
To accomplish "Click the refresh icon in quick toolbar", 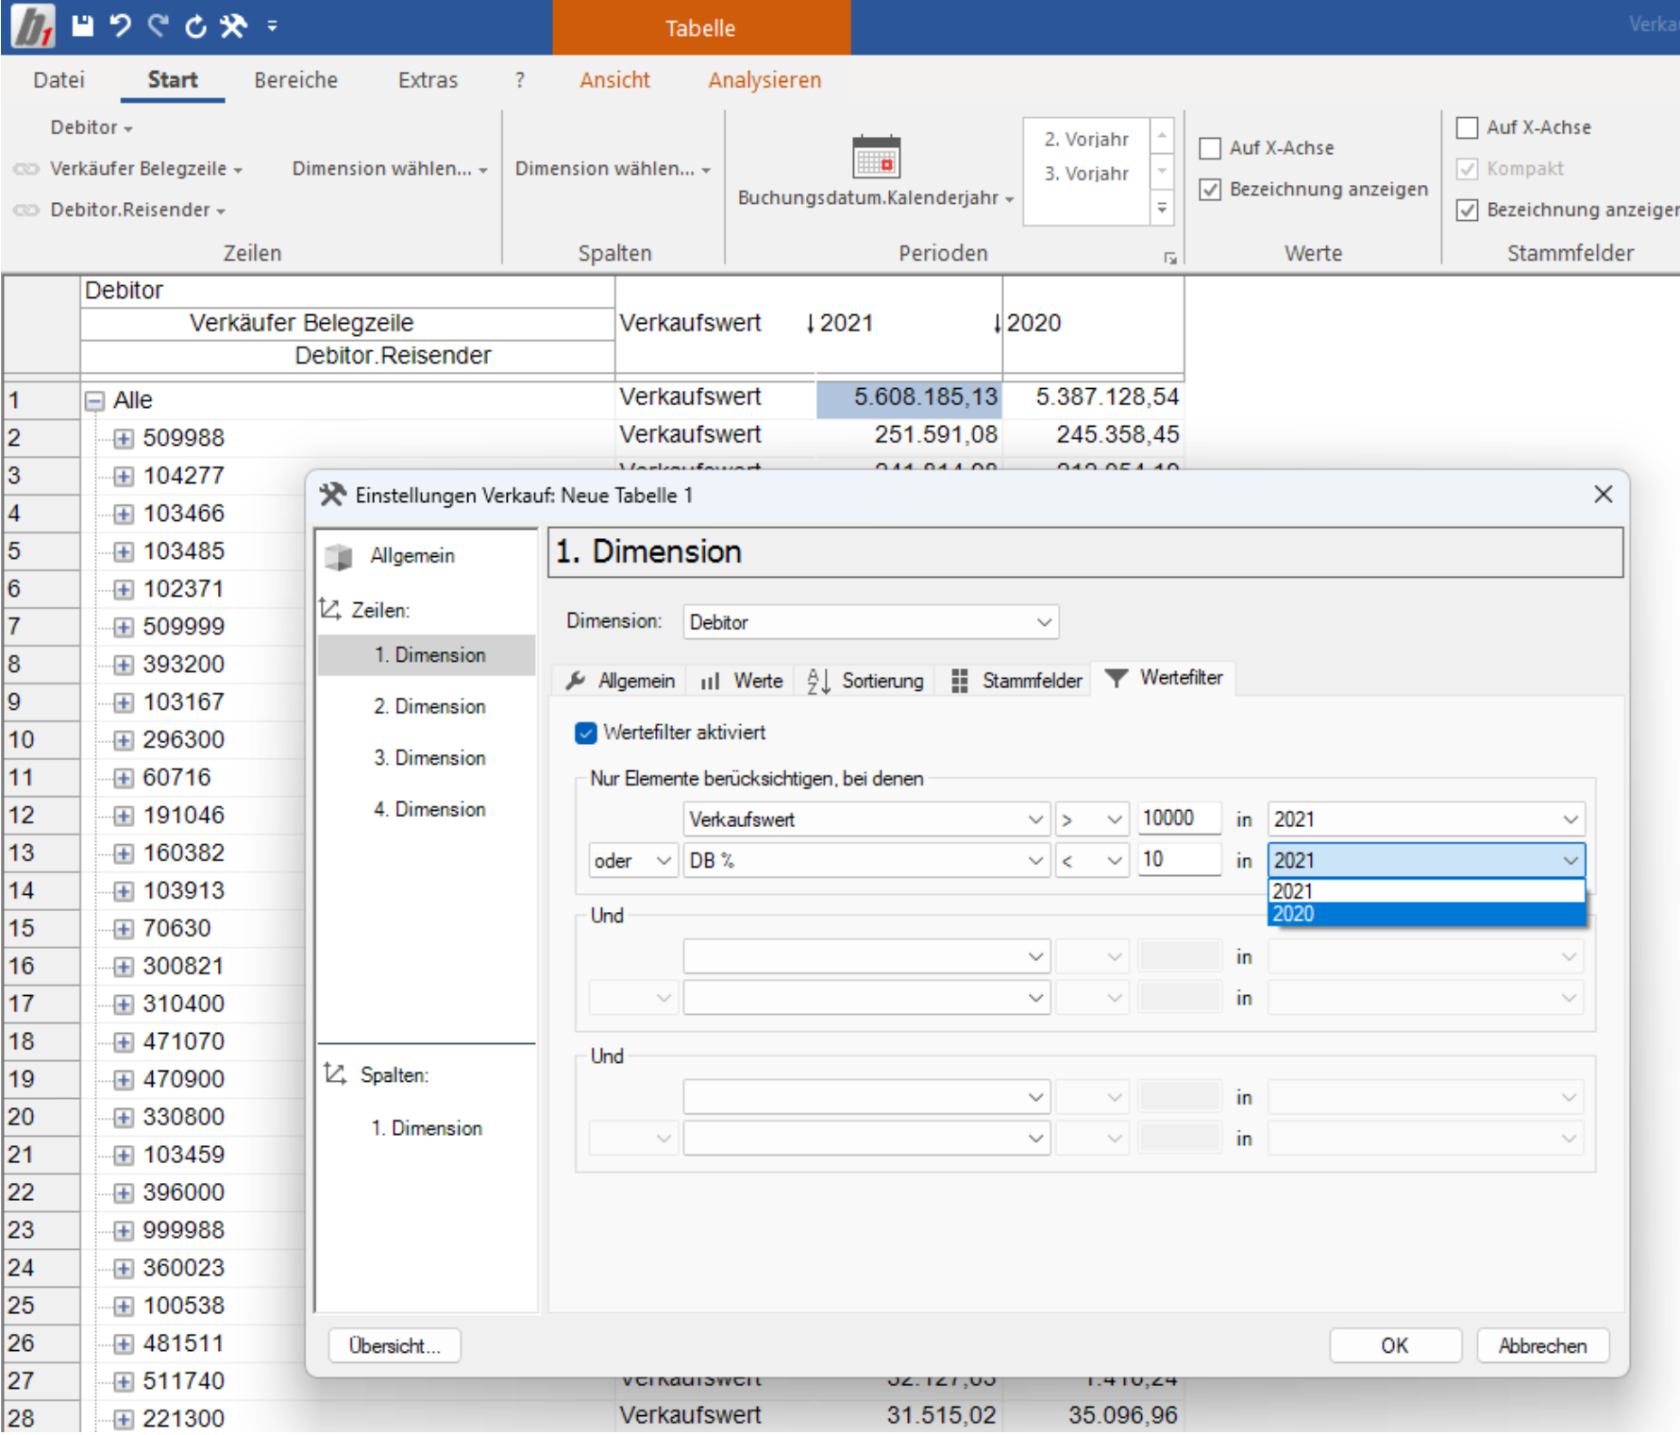I will tap(196, 26).
